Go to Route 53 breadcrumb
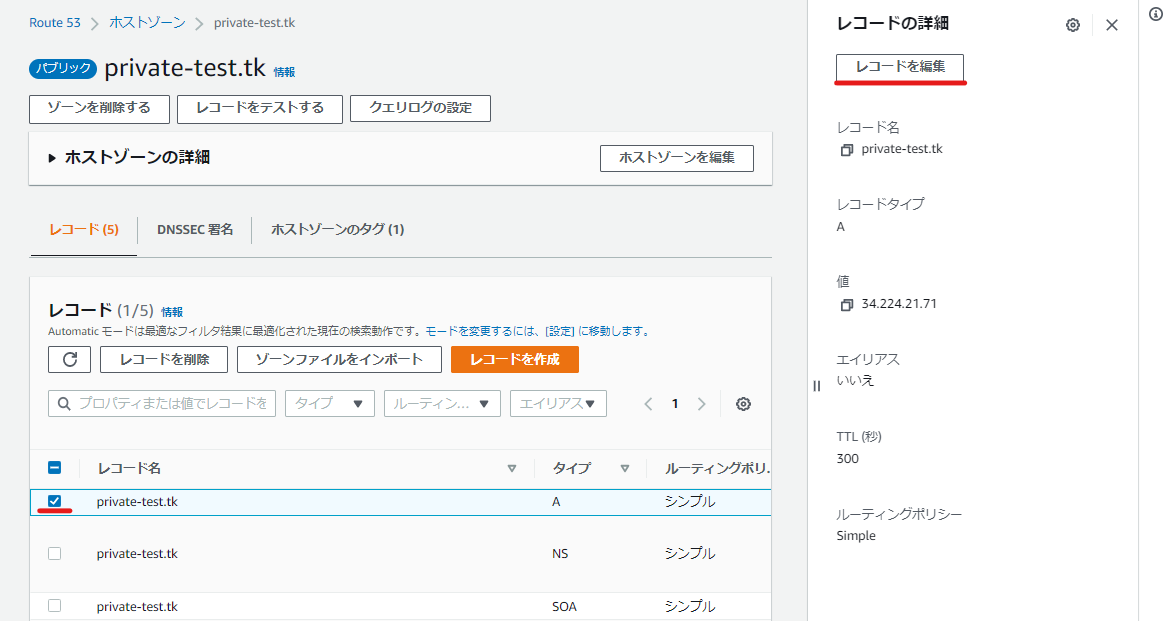Viewport: 1168px width, 621px height. tap(54, 22)
